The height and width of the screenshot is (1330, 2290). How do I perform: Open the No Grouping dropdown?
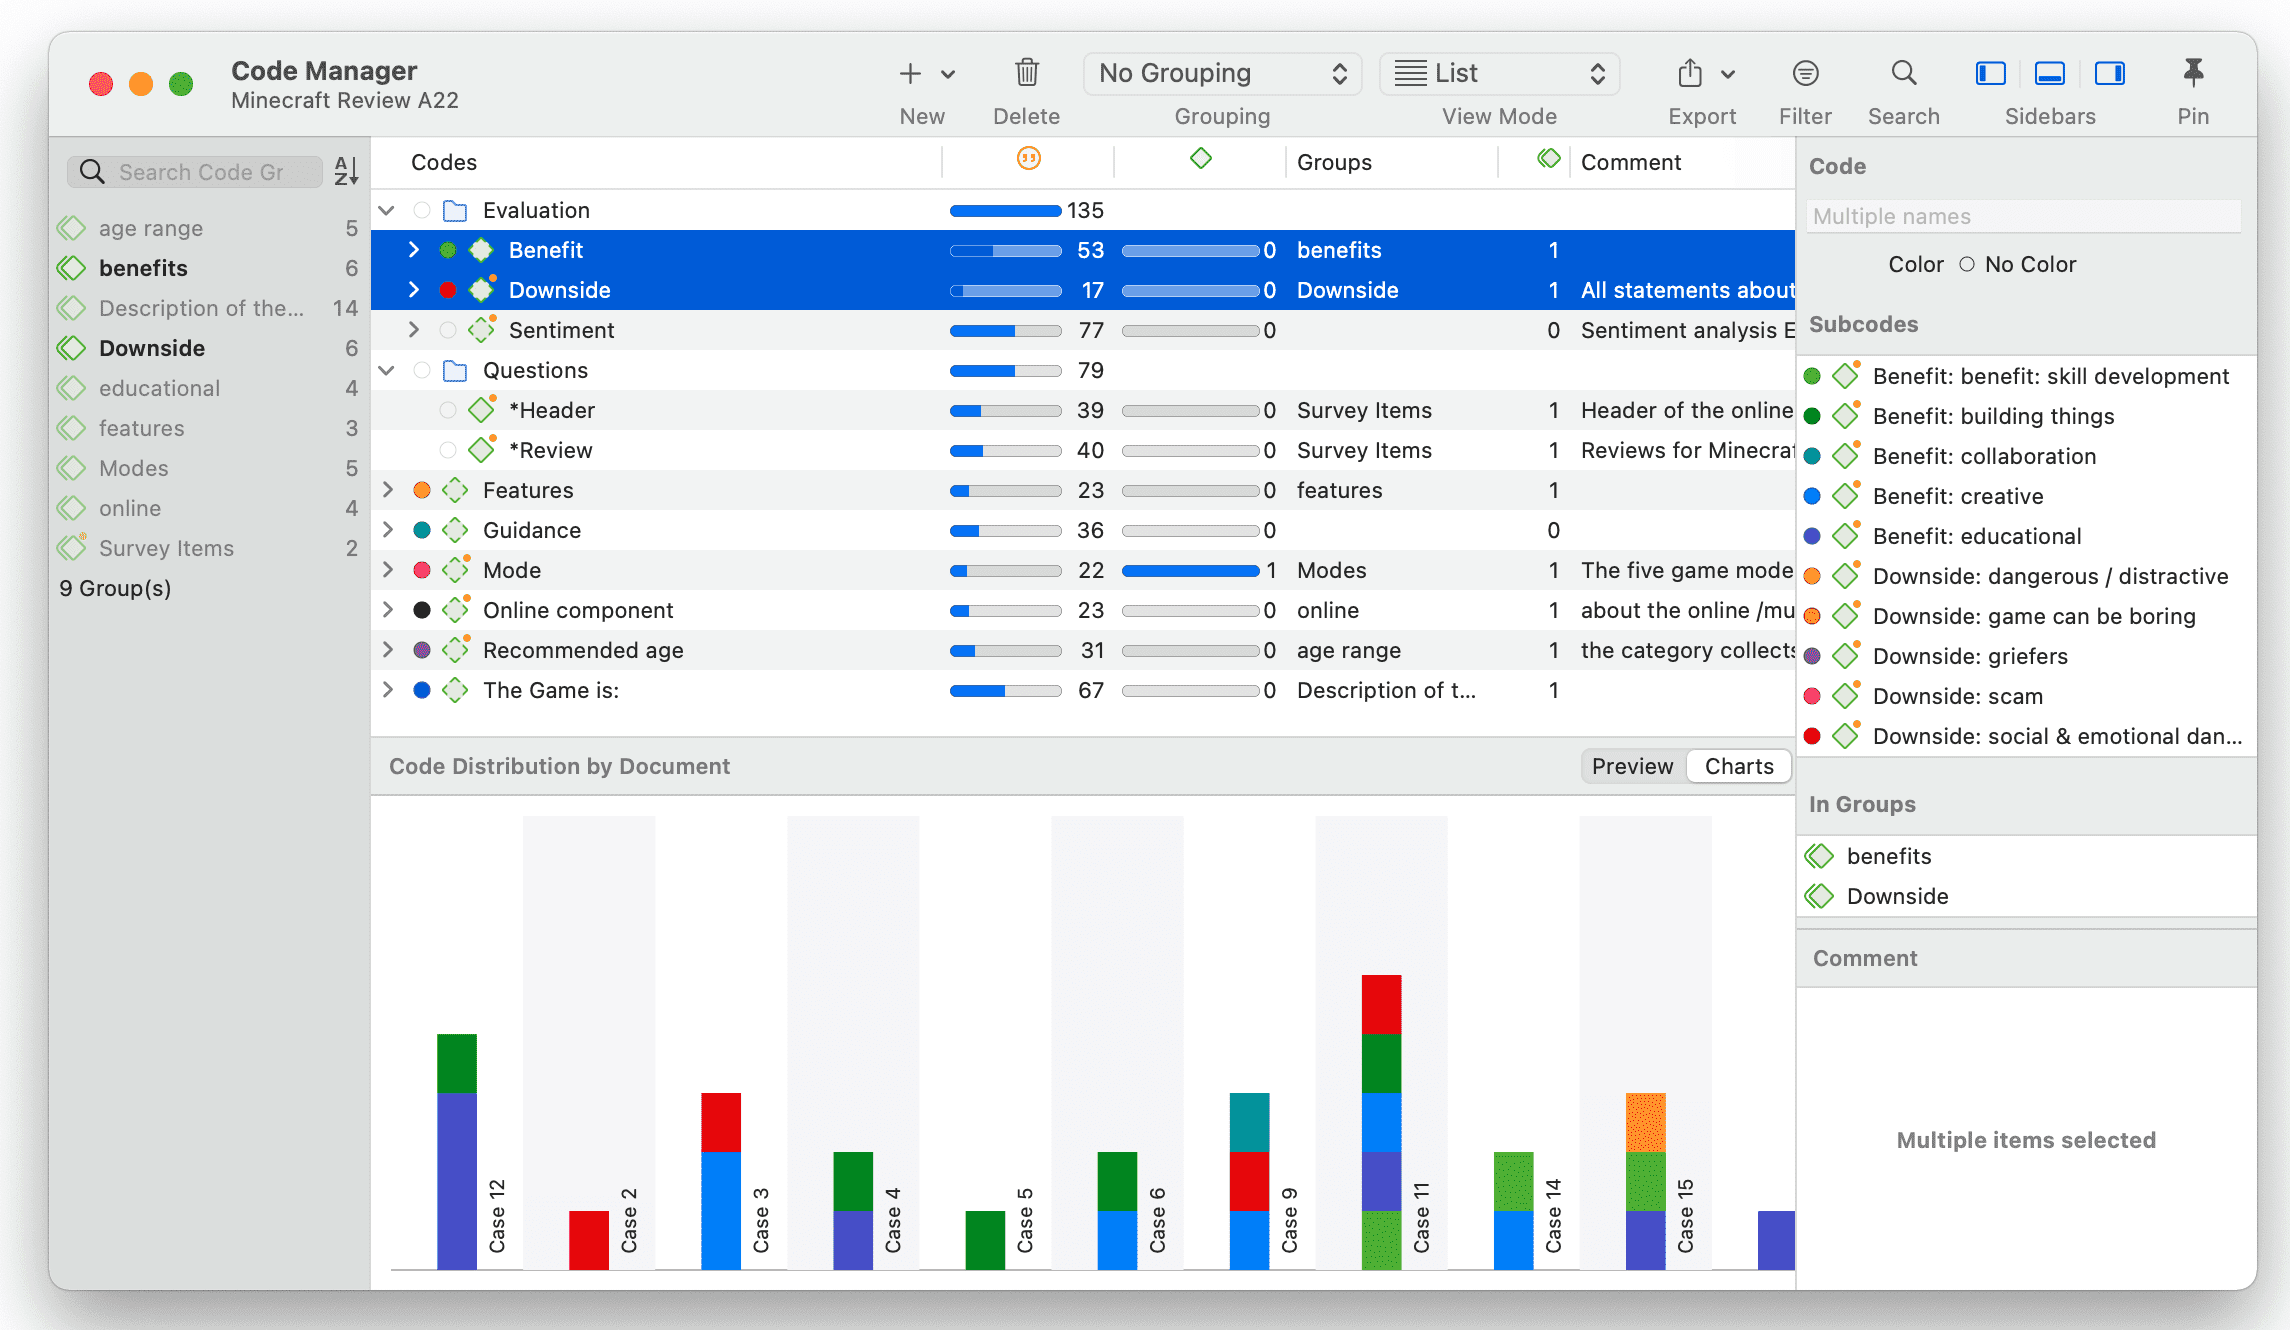pyautogui.click(x=1222, y=73)
